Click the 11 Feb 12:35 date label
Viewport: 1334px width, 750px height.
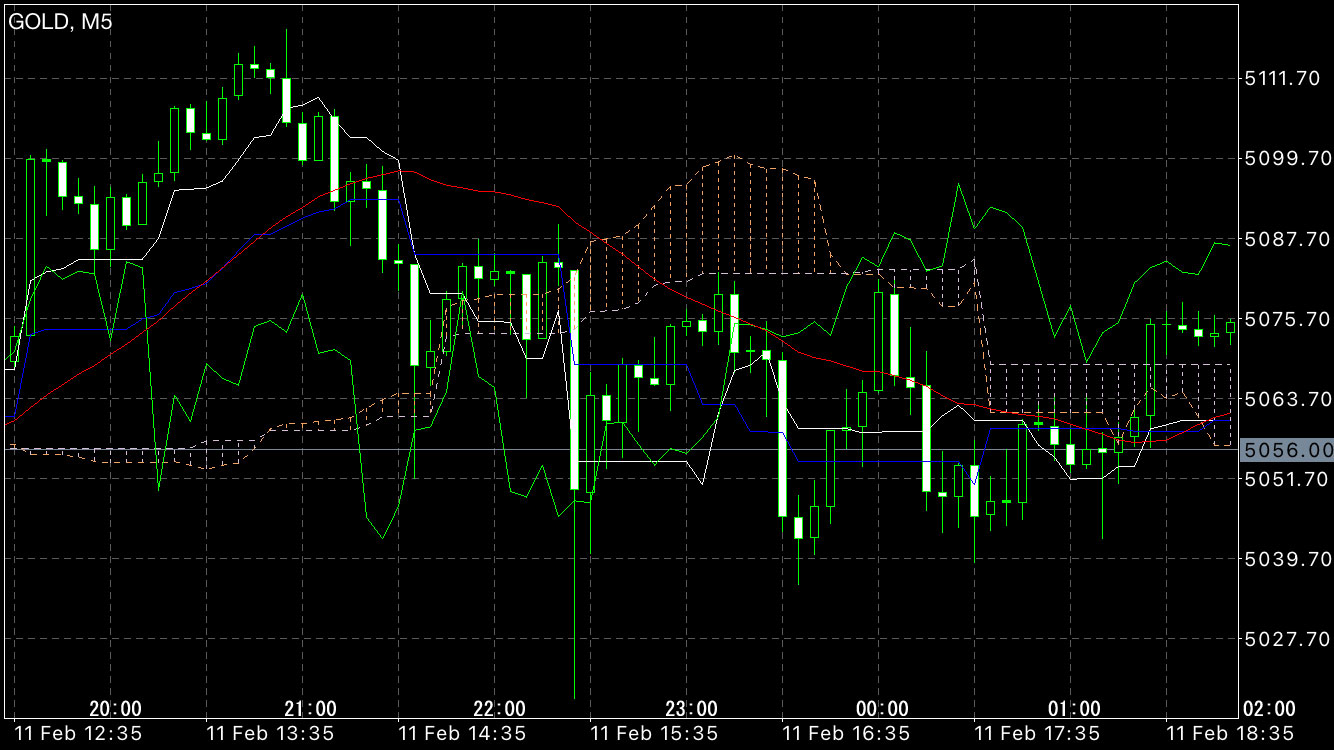click(78, 733)
